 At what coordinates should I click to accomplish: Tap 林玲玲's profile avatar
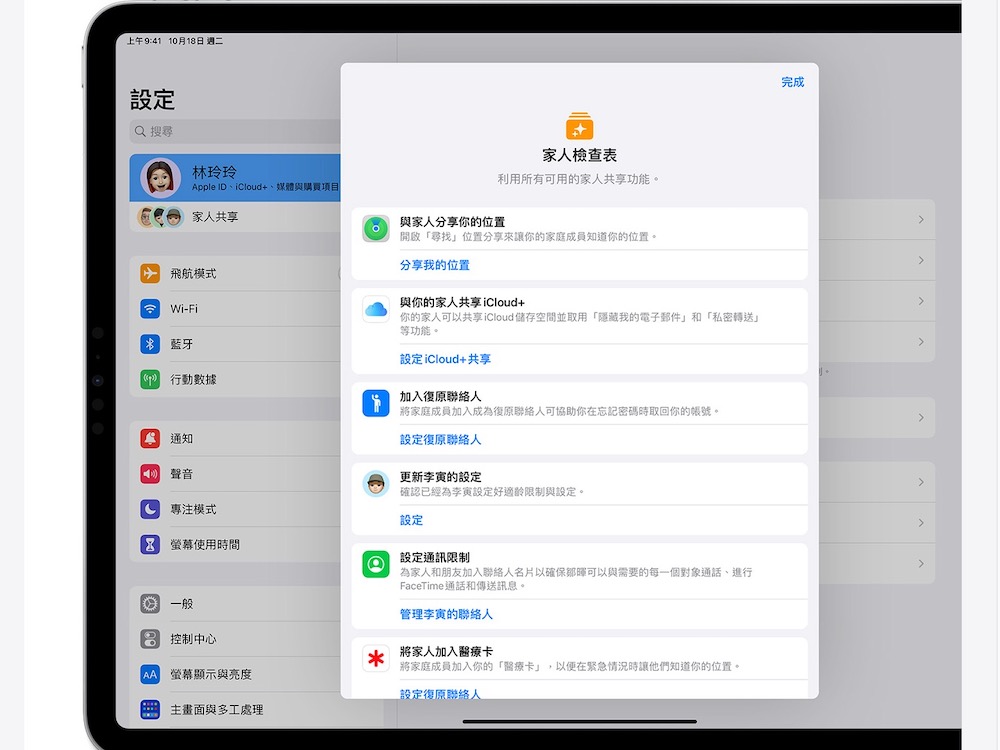tap(160, 177)
